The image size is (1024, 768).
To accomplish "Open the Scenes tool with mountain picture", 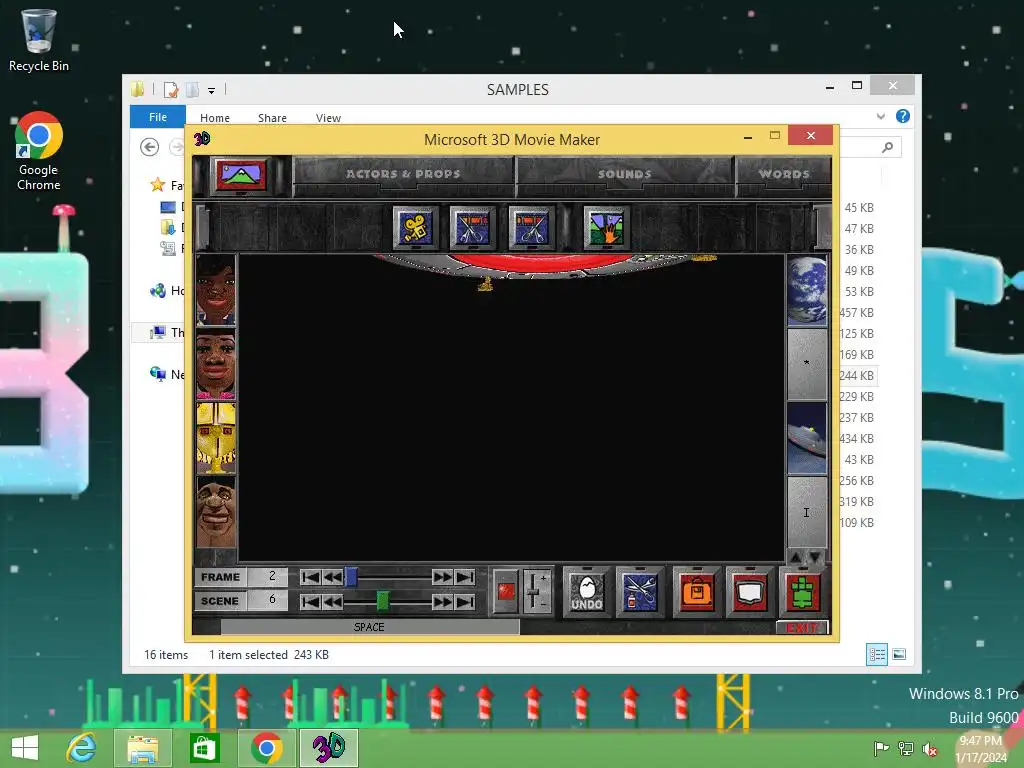I will 241,175.
